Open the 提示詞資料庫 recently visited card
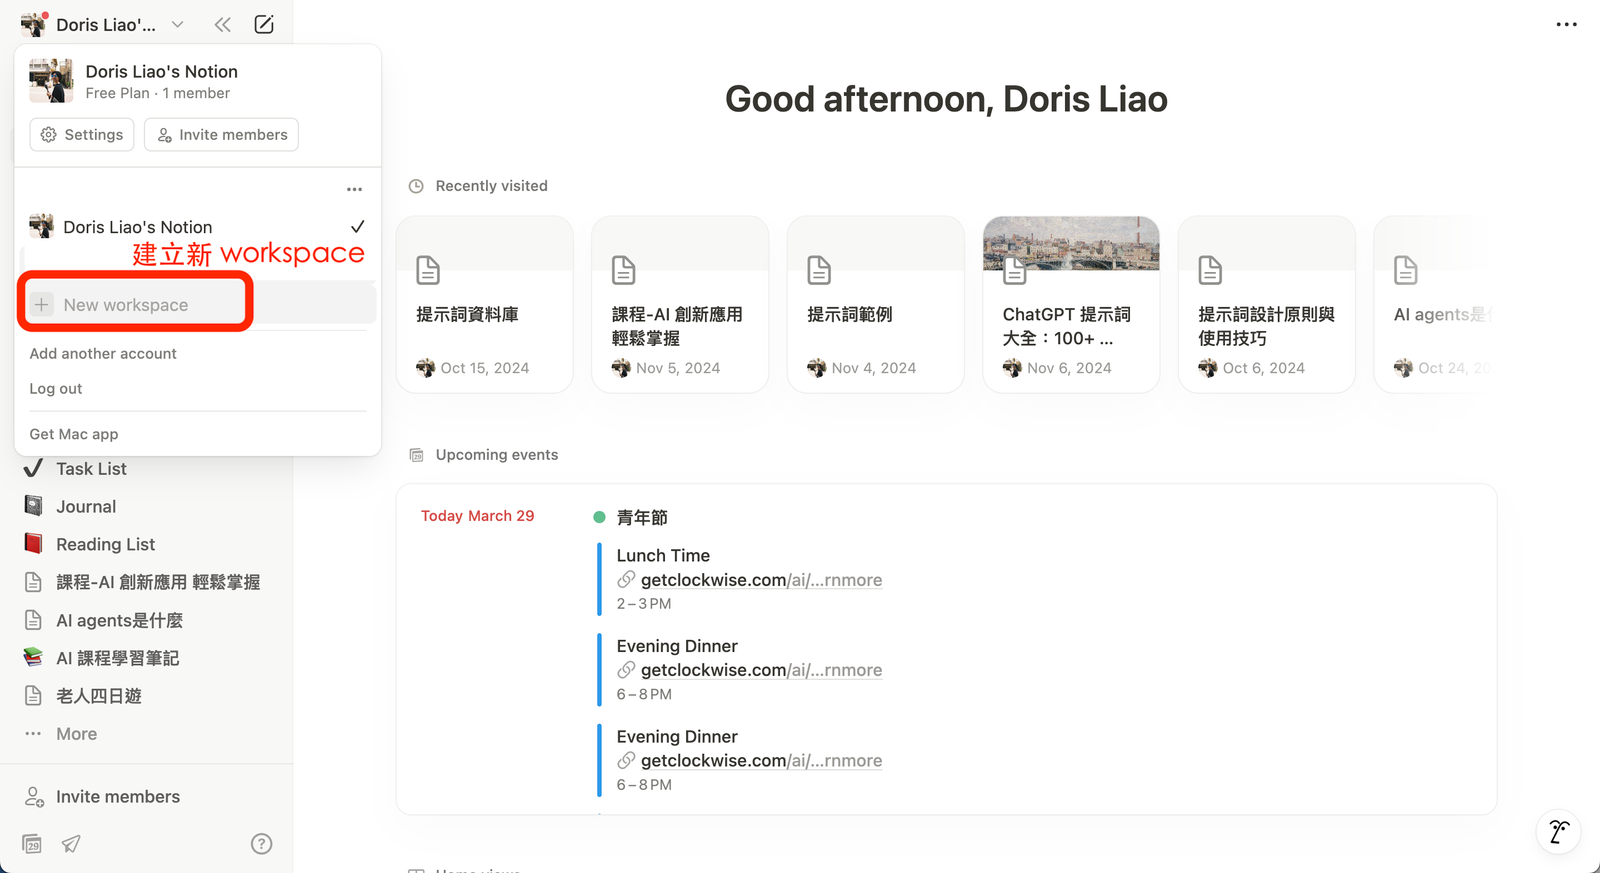Image resolution: width=1600 pixels, height=873 pixels. [485, 305]
